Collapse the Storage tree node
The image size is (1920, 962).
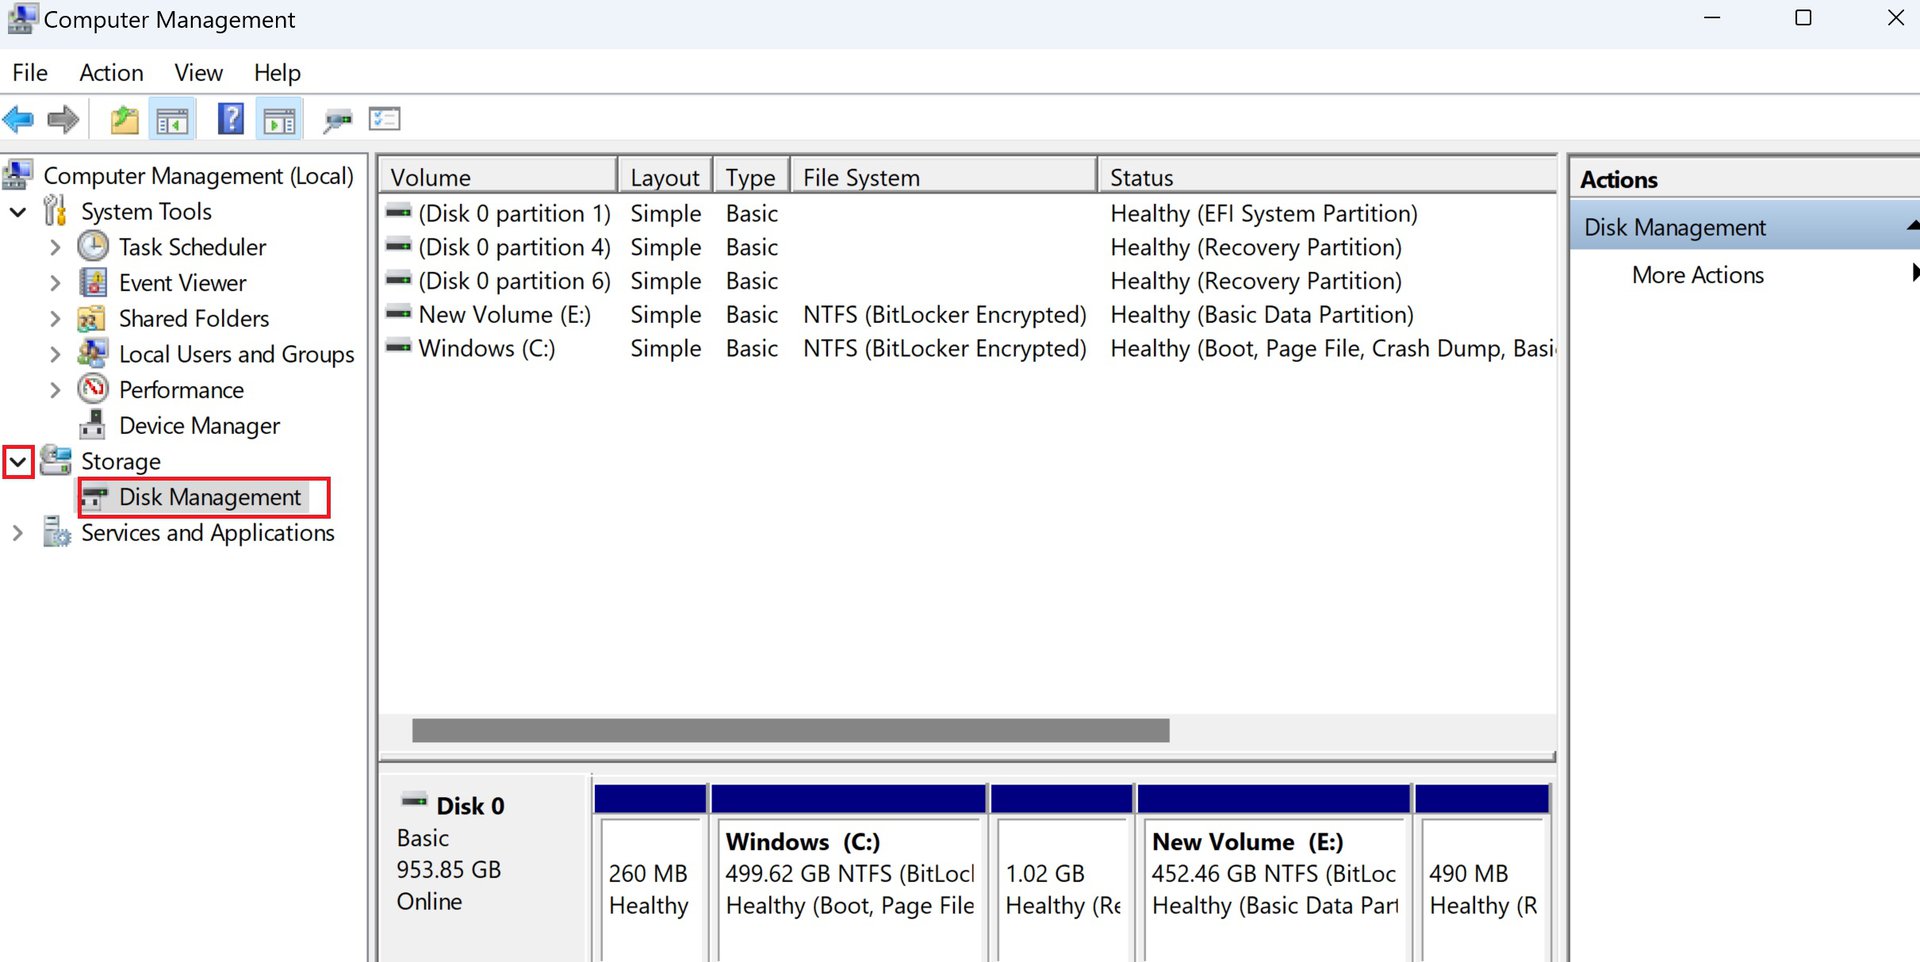pos(18,462)
